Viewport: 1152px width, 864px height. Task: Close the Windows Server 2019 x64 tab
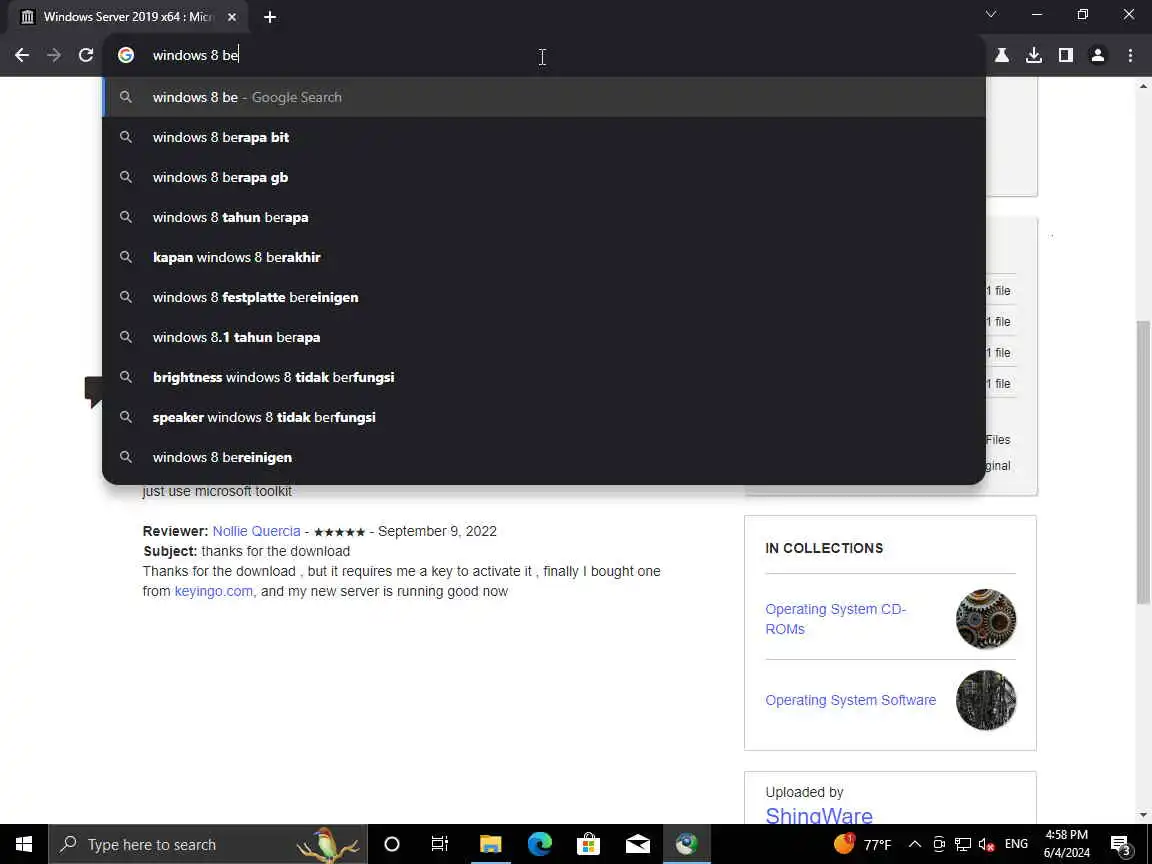(232, 17)
